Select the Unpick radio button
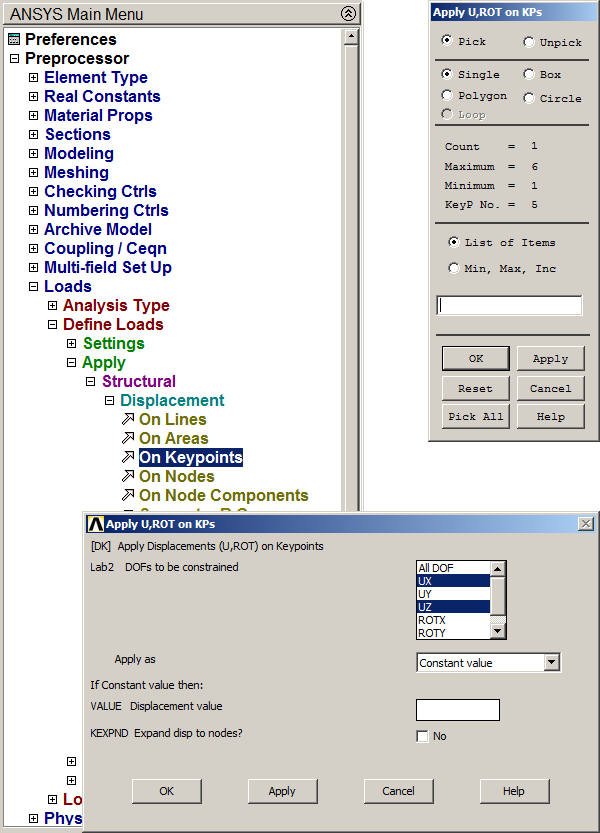 pyautogui.click(x=528, y=42)
